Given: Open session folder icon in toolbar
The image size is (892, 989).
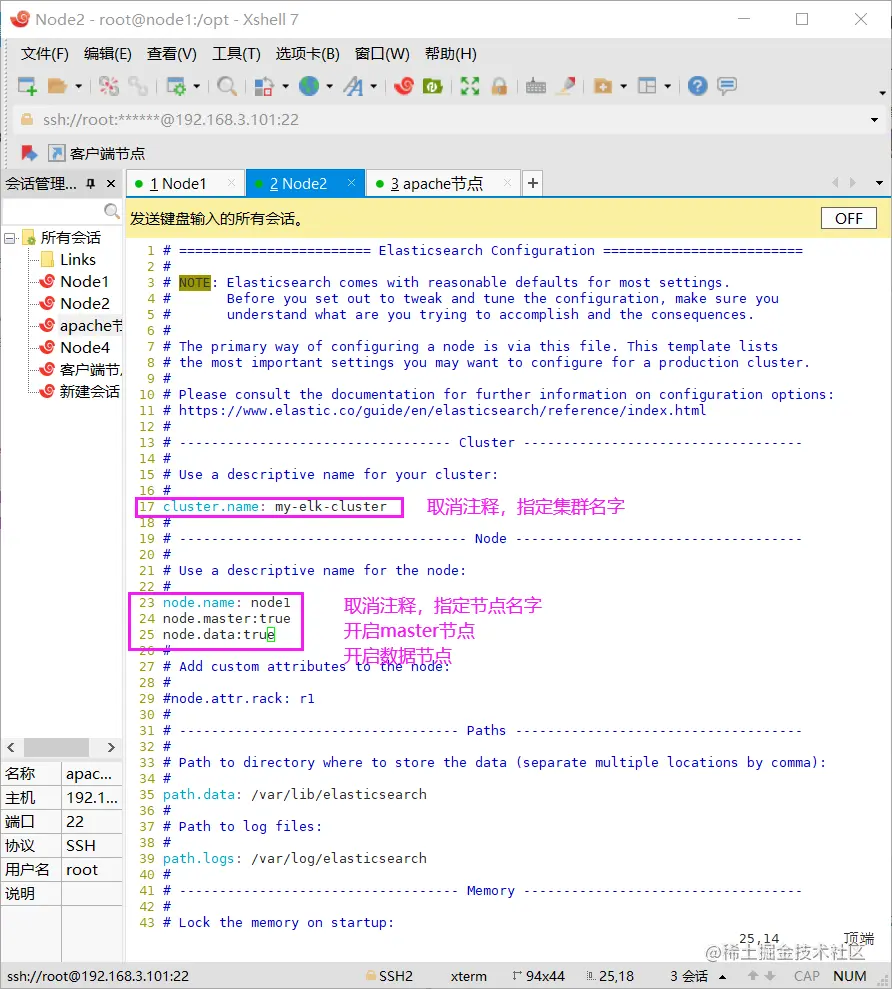Looking at the screenshot, I should (57, 86).
